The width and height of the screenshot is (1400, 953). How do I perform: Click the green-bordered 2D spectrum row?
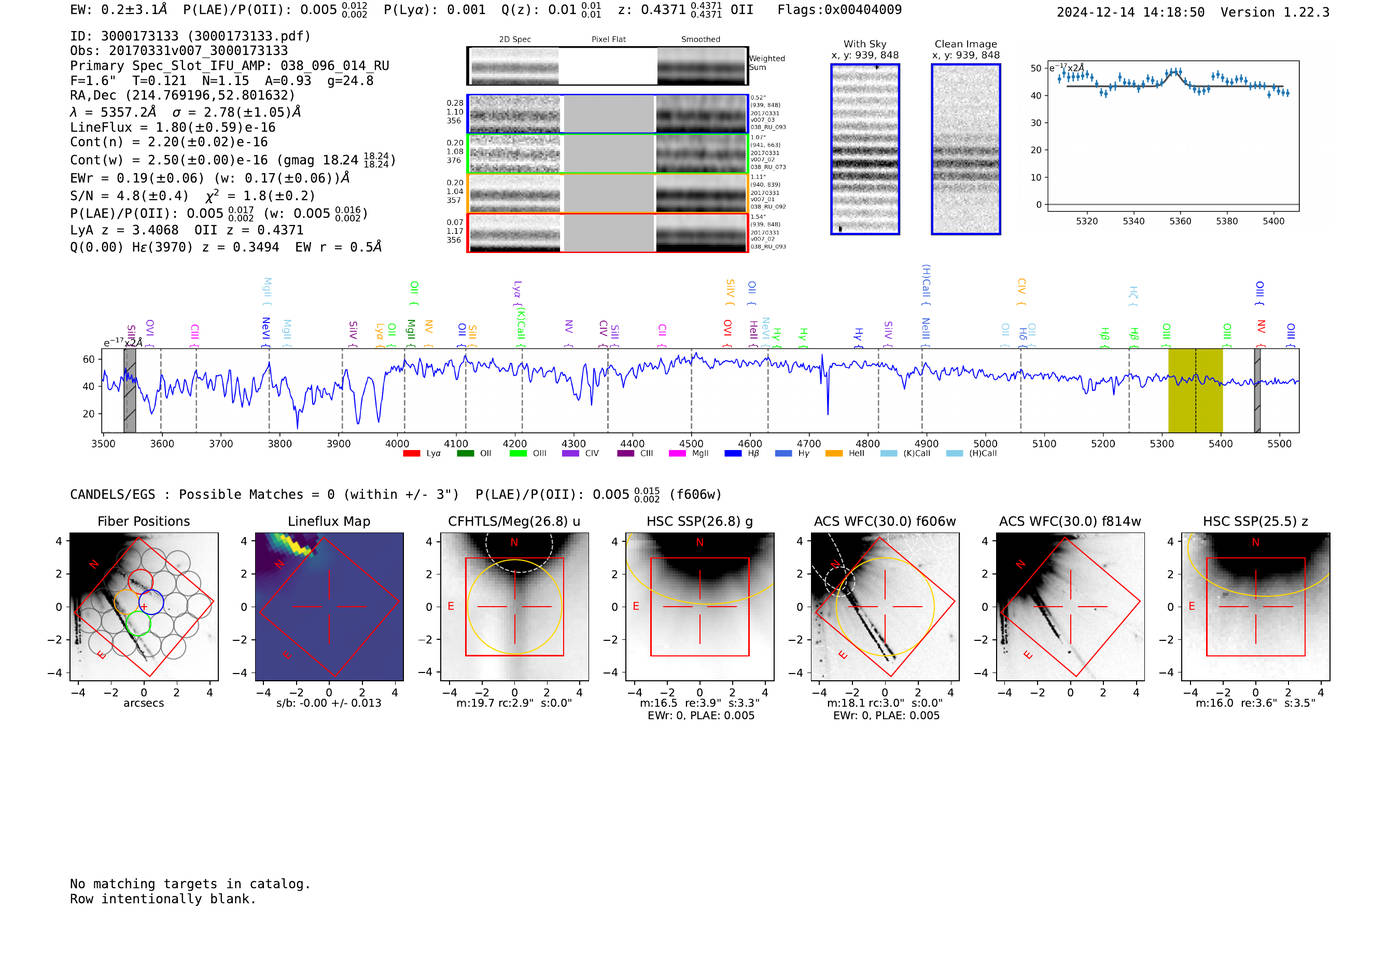pyautogui.click(x=607, y=154)
